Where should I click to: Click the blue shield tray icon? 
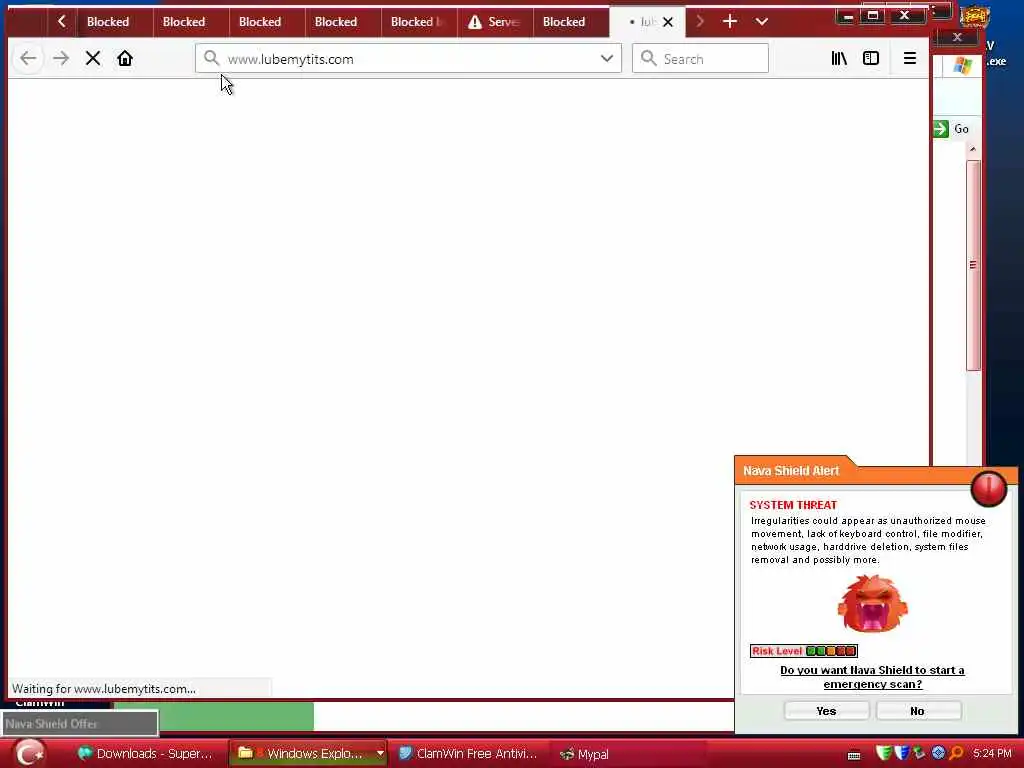tap(902, 754)
